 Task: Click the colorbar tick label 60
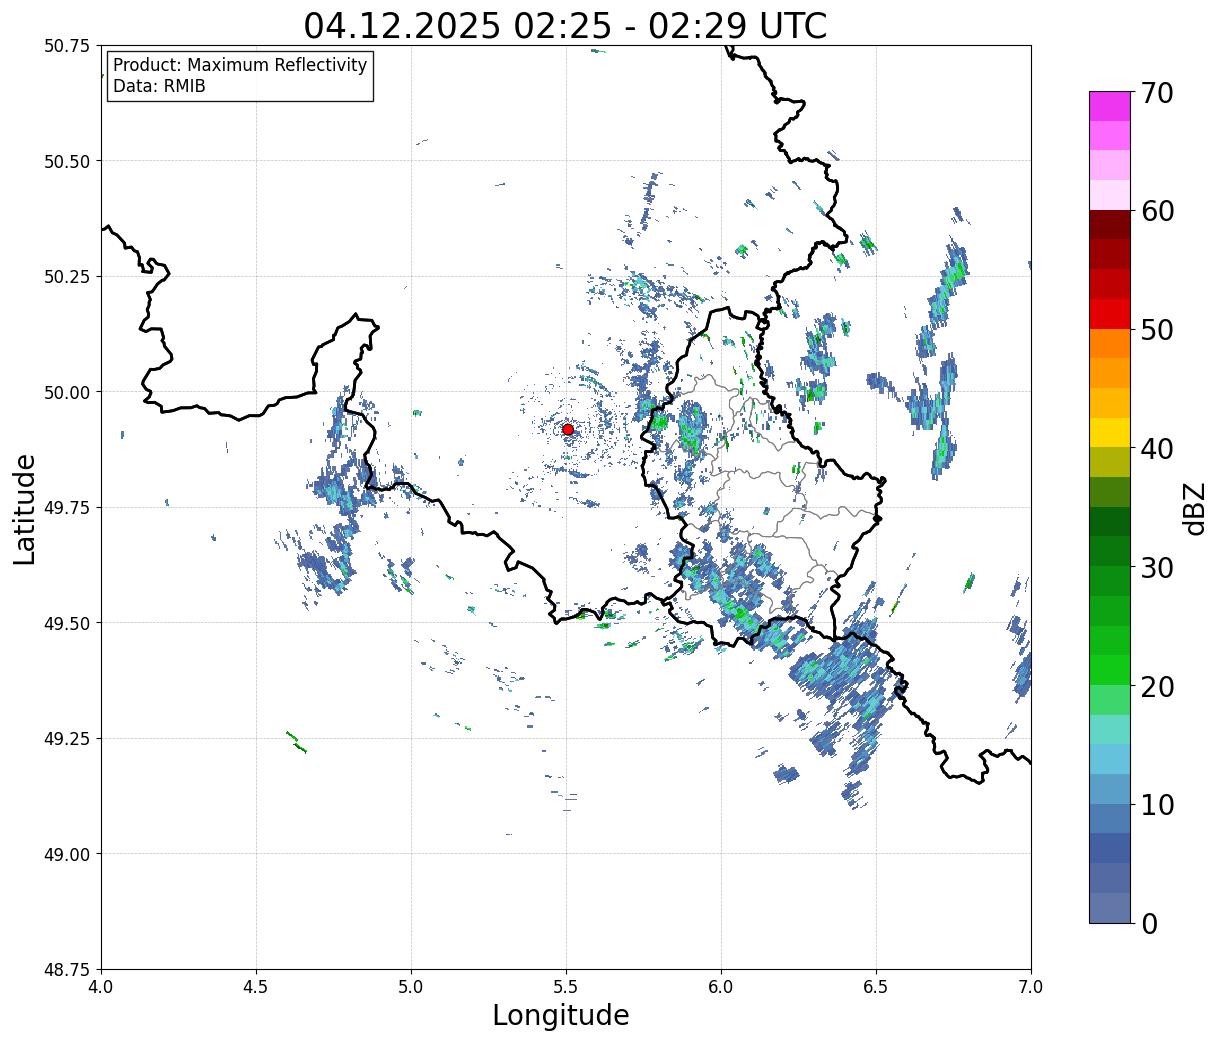point(1157,211)
